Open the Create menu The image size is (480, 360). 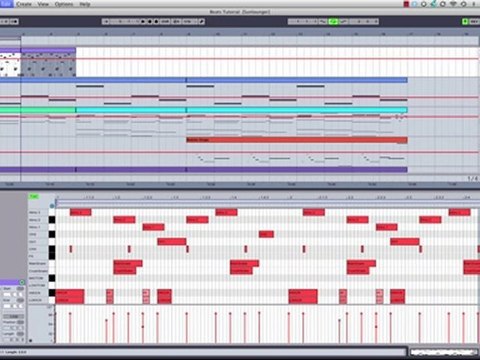pos(24,4)
